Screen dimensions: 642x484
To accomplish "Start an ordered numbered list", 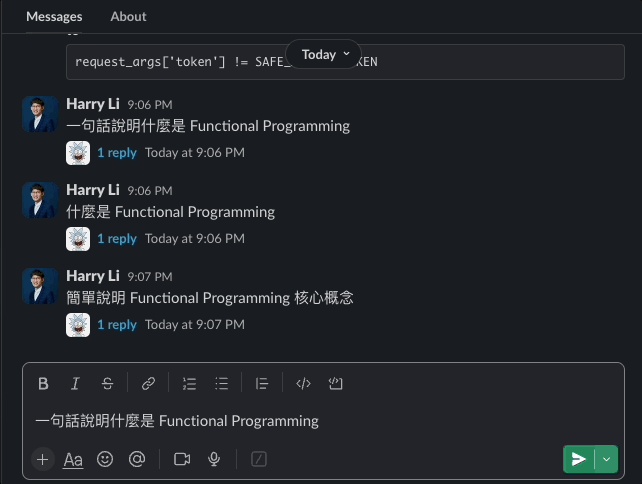I will (189, 383).
